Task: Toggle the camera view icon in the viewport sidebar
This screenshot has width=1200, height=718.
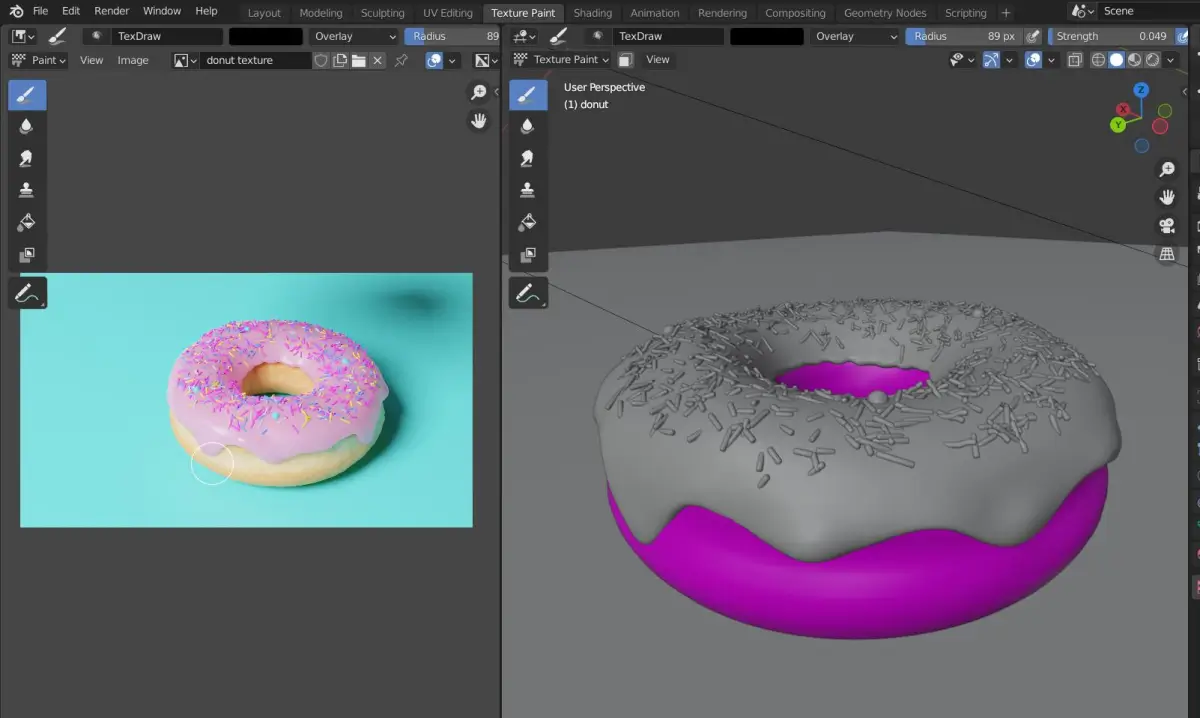Action: point(1167,225)
